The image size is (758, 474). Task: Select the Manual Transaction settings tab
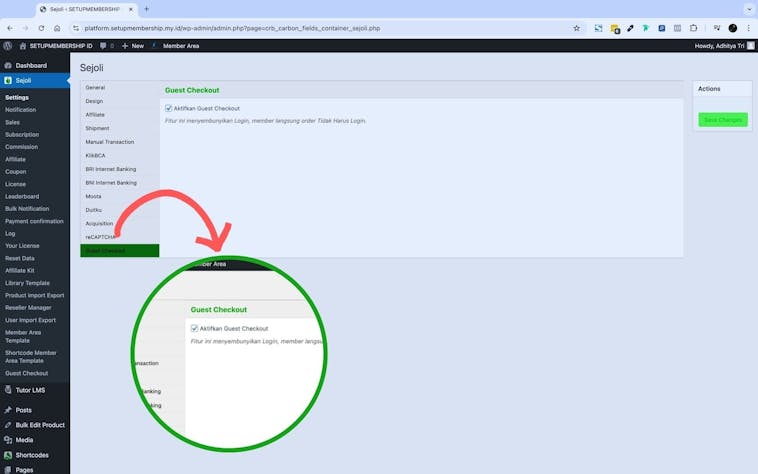pos(112,142)
